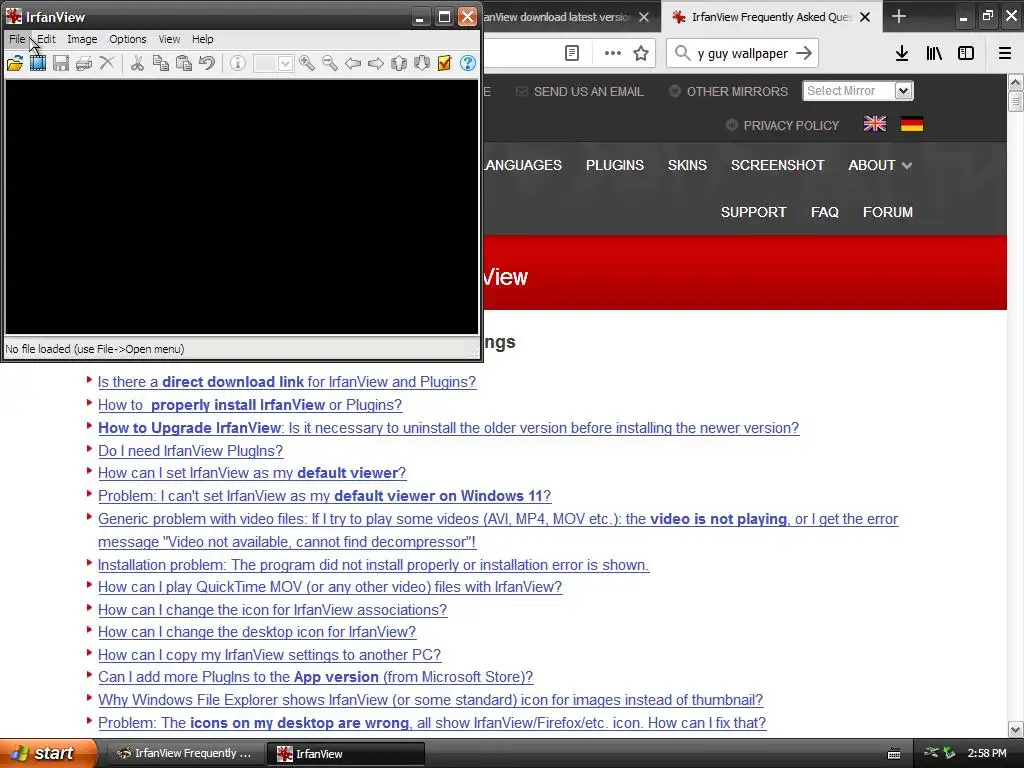This screenshot has height=768, width=1024.
Task: Click the Save floppy disk icon
Action: coord(61,63)
